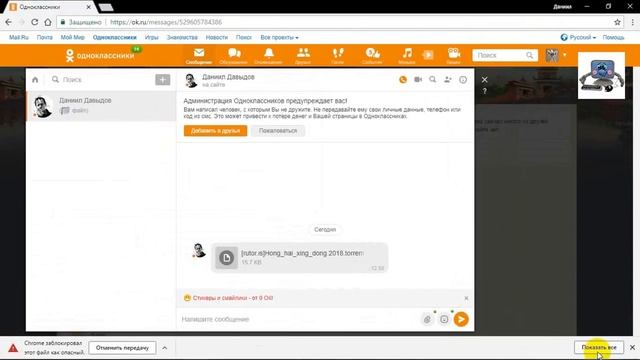Click the browser address bar URL
Viewport: 640px width, 360px height.
(166, 22)
